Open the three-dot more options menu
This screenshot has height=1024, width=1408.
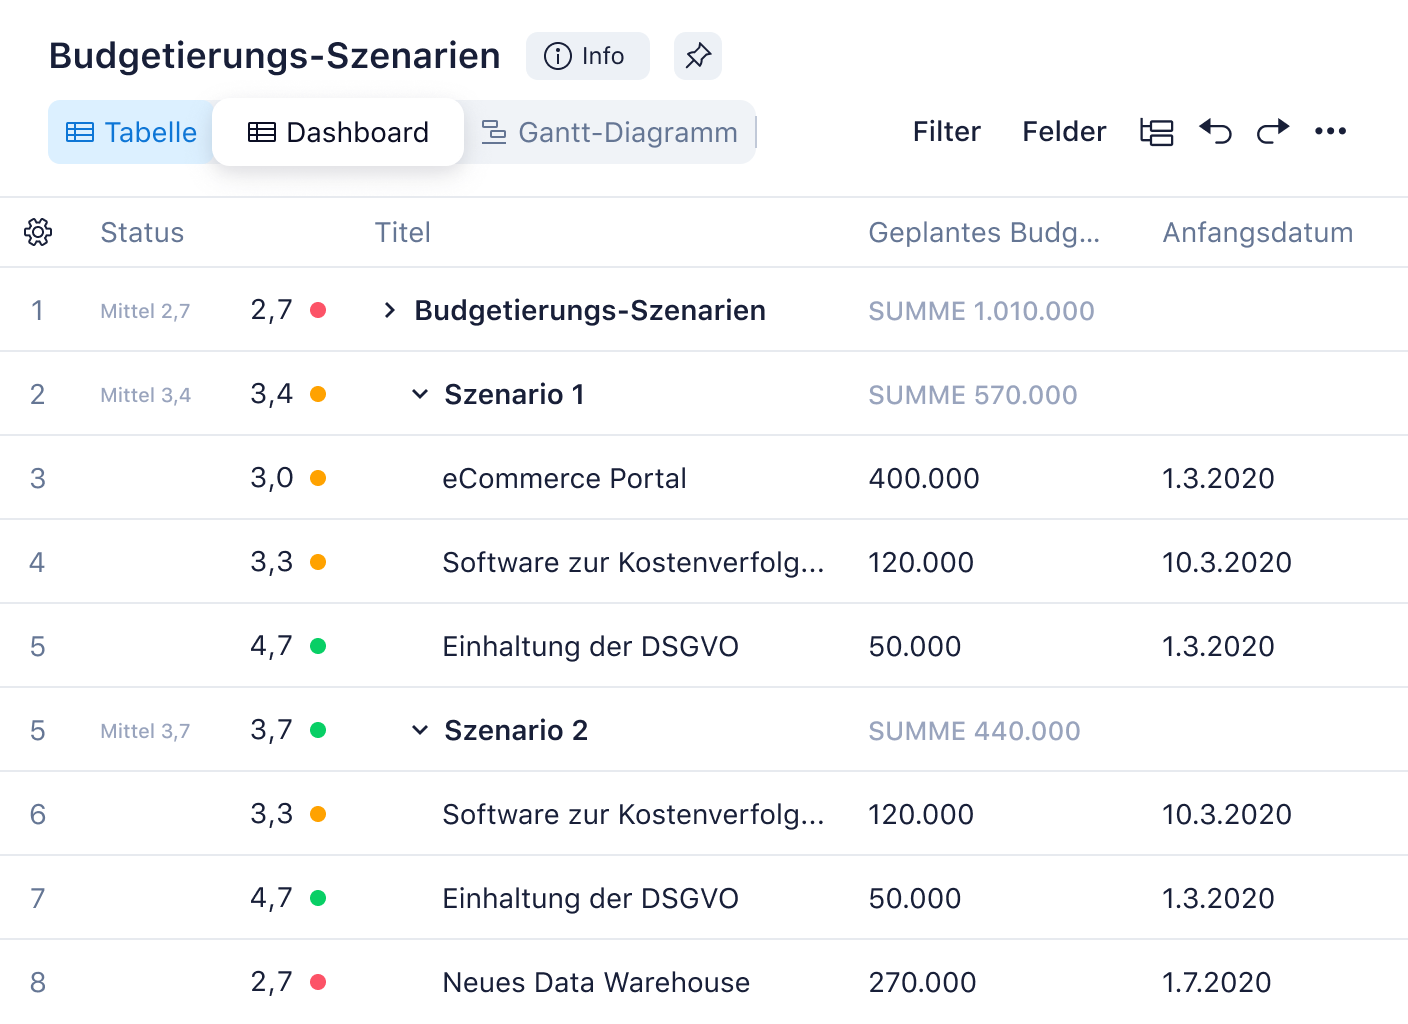point(1330,131)
